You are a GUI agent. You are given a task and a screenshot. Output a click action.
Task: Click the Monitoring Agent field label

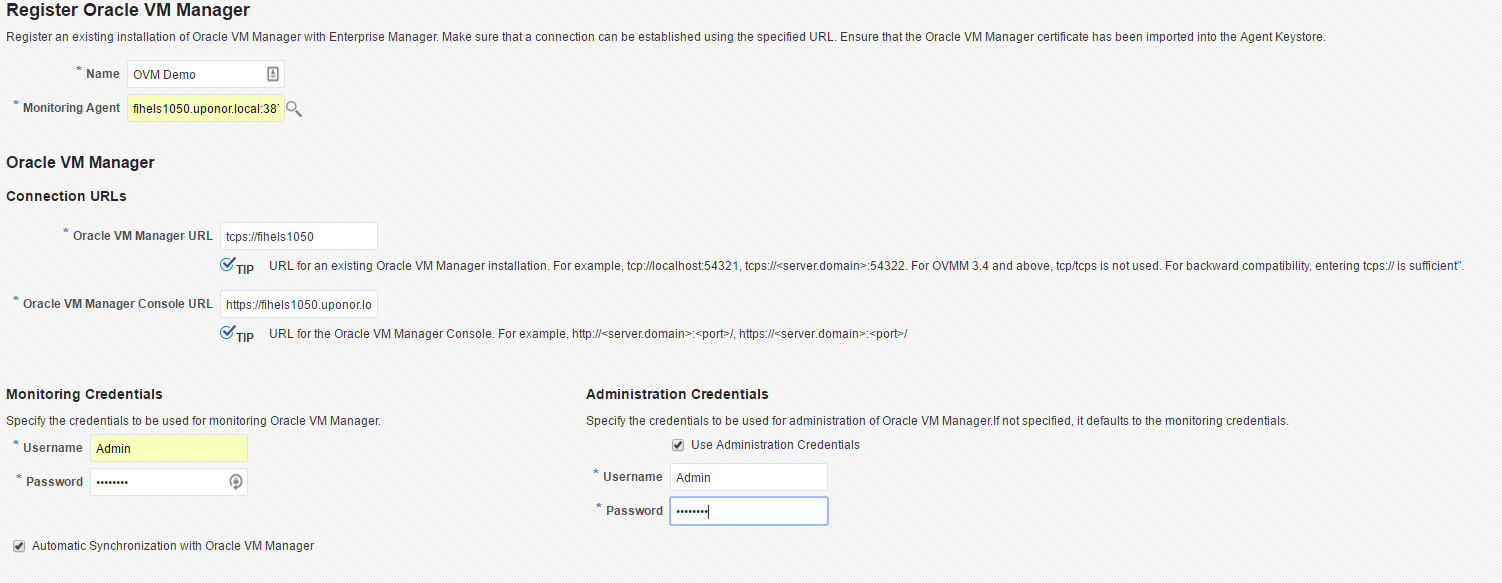[71, 108]
